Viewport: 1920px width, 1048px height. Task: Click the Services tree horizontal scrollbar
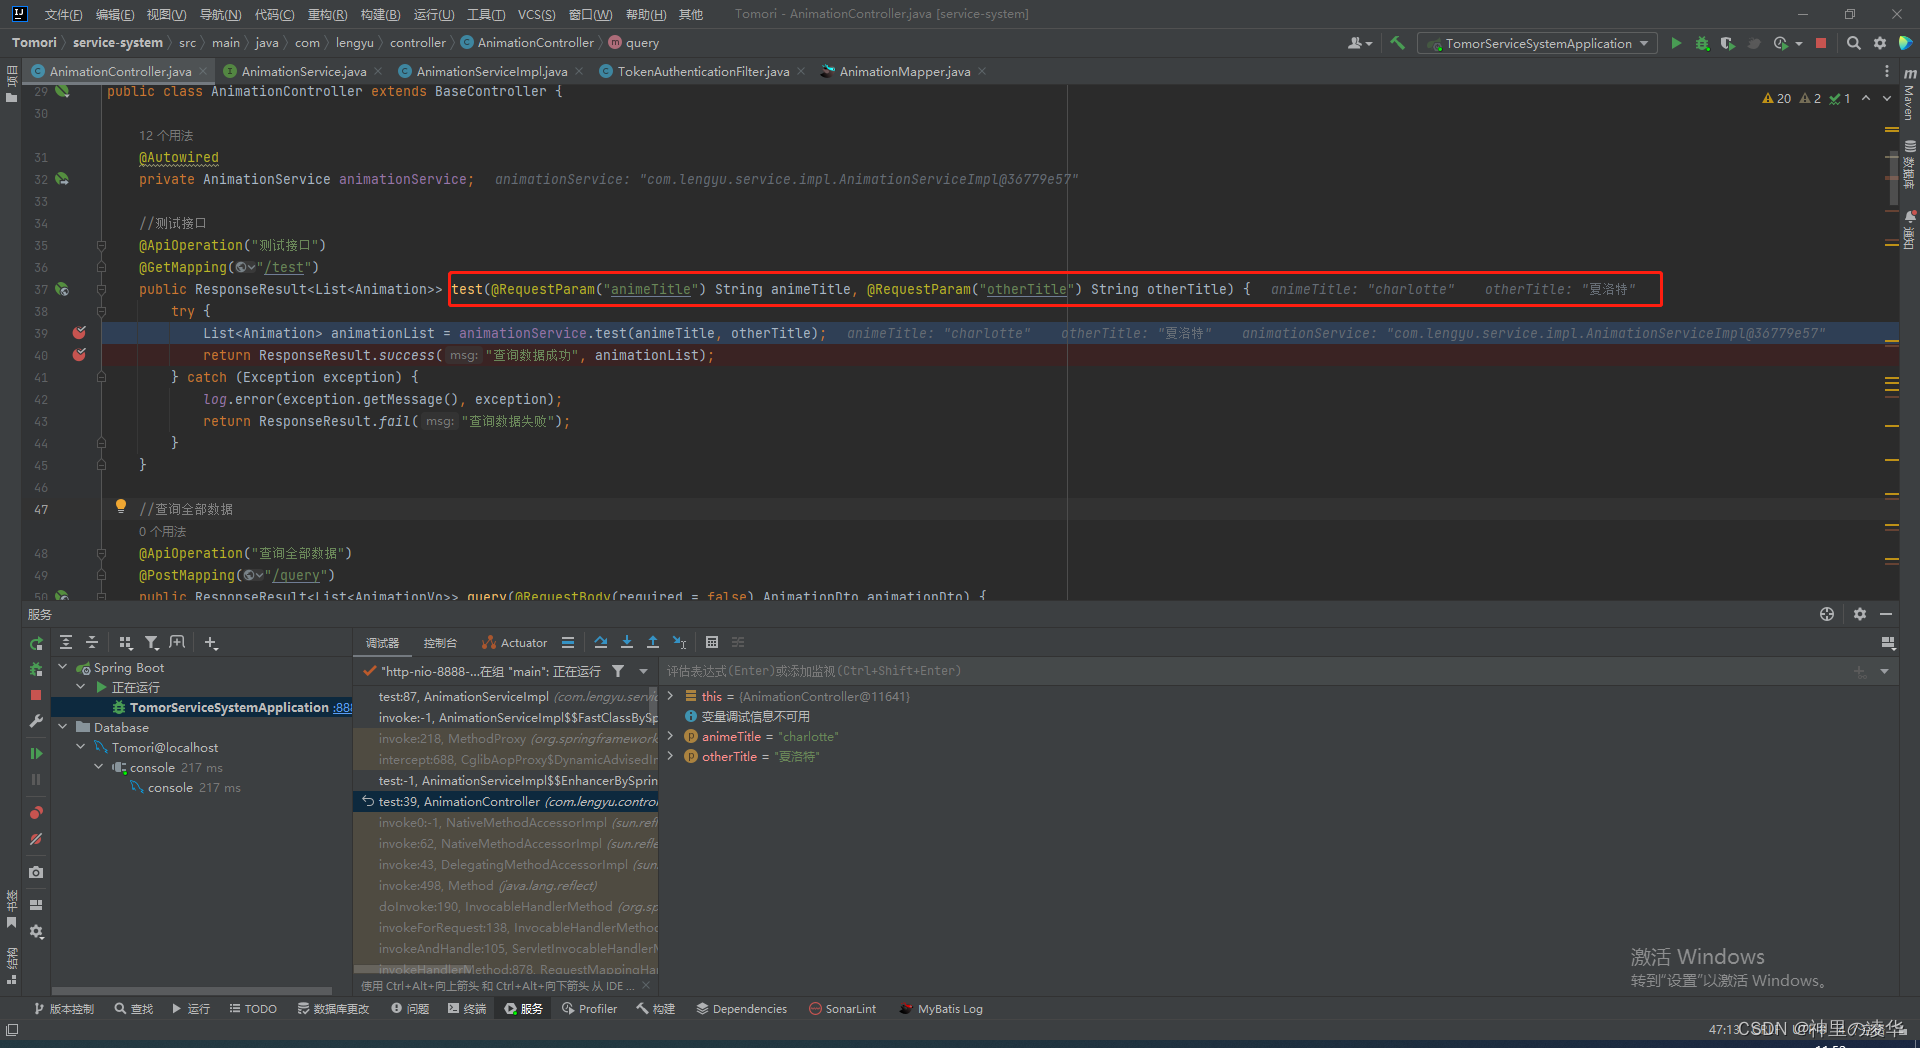coord(190,990)
